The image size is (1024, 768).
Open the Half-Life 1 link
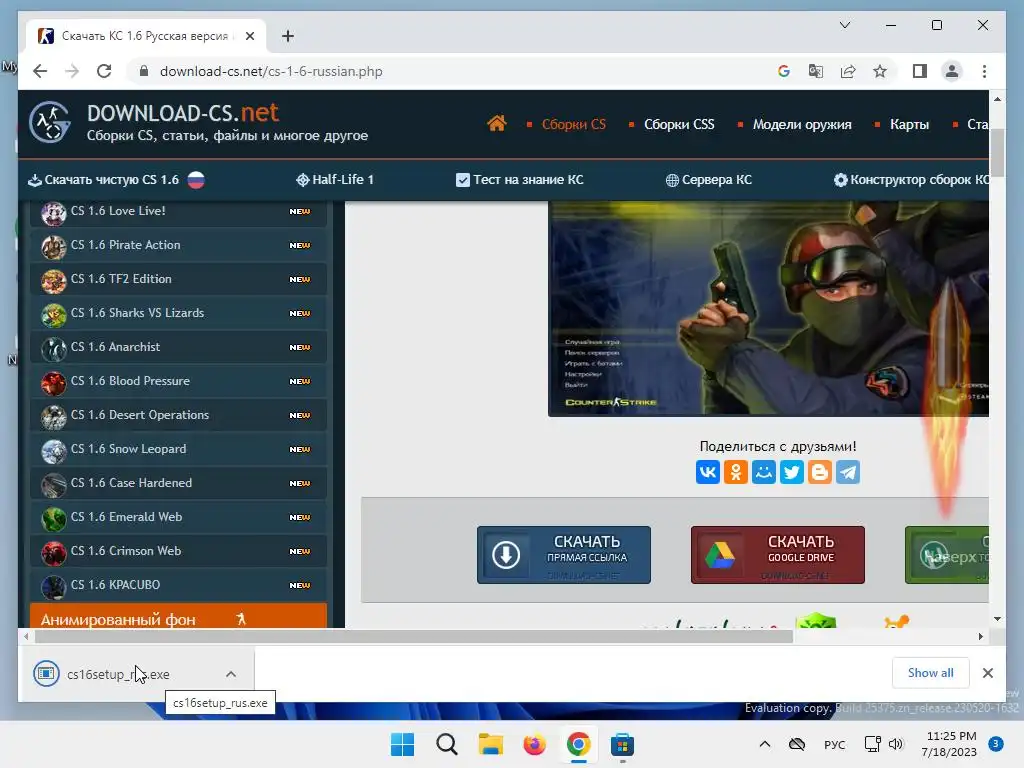coord(335,180)
